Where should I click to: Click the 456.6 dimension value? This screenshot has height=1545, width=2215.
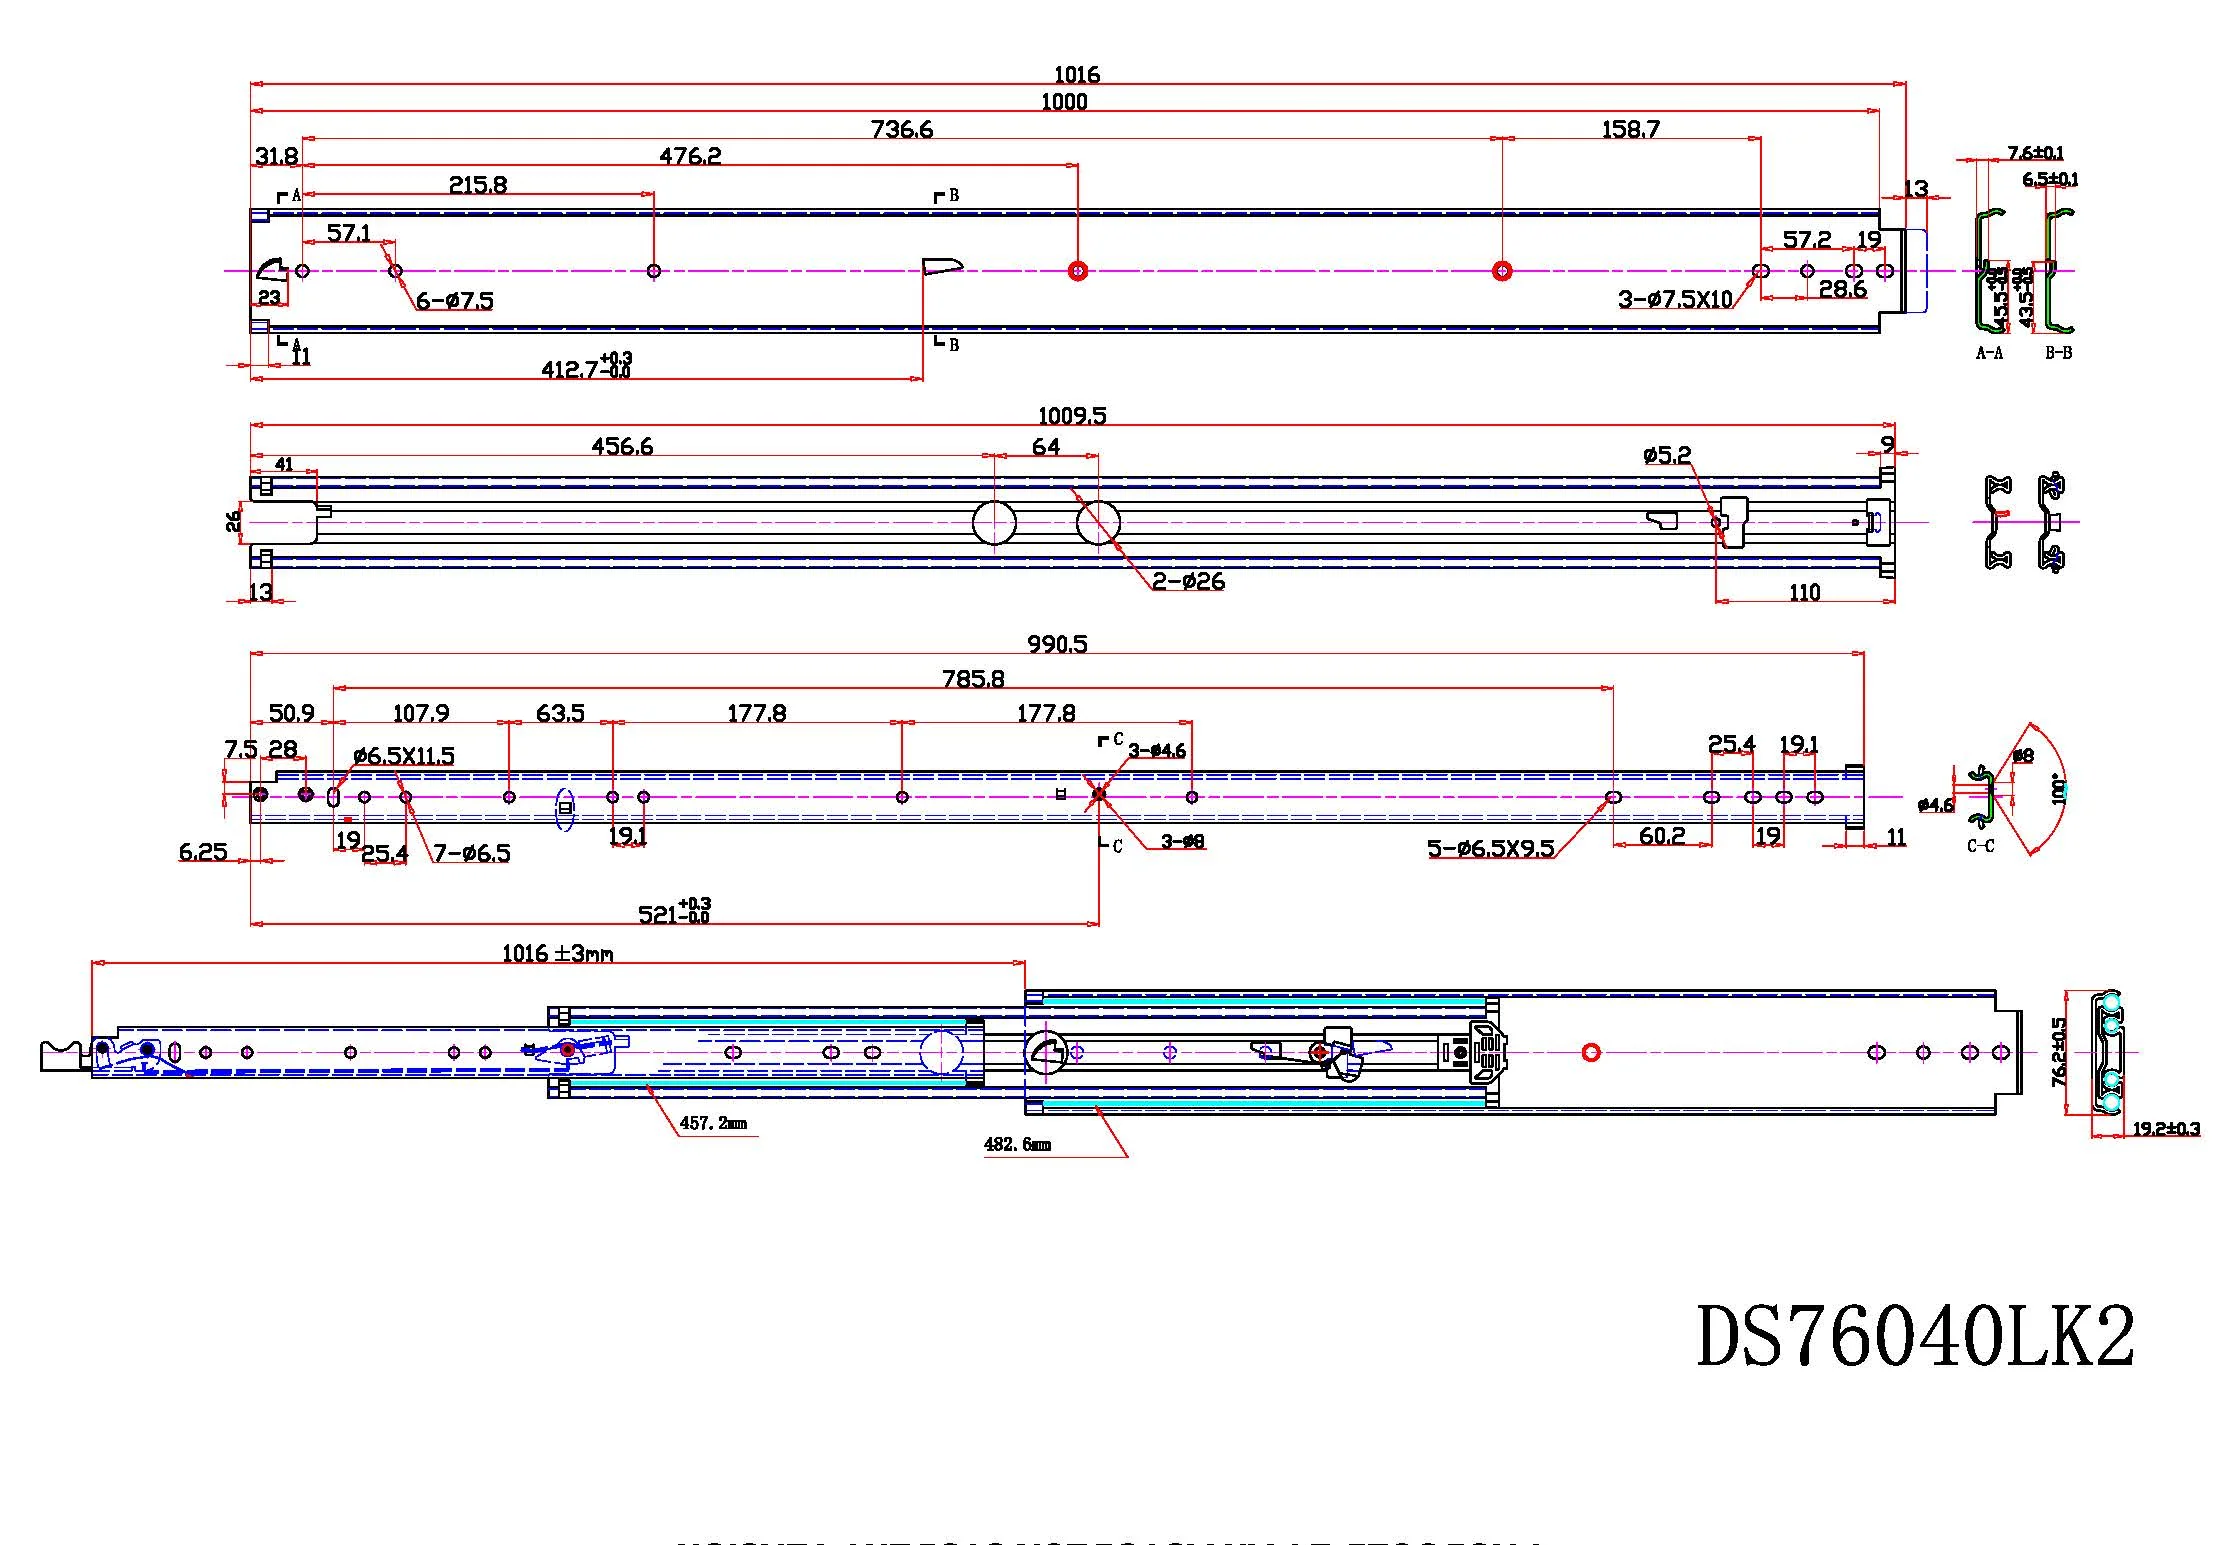[622, 446]
